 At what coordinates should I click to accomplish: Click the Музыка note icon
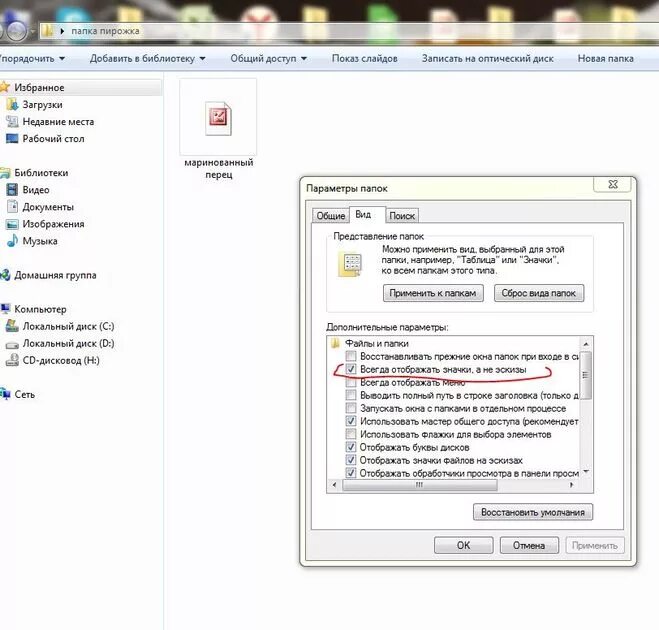pos(13,241)
